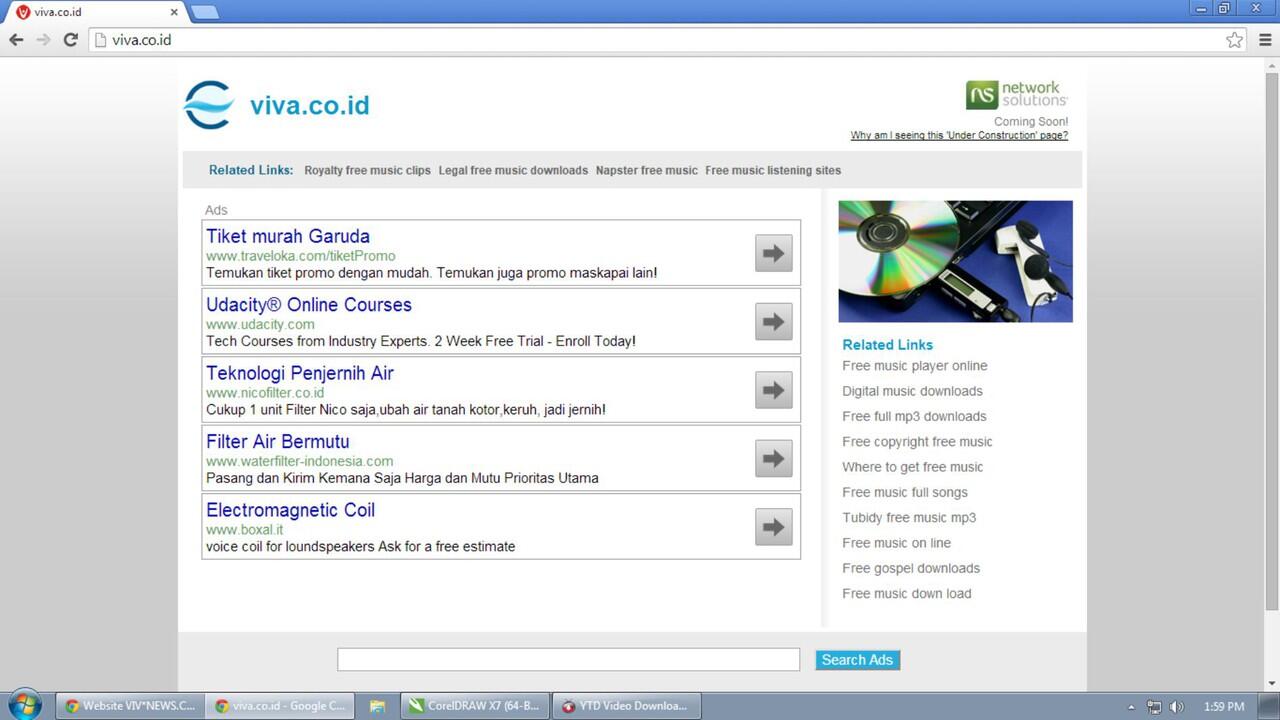Image resolution: width=1280 pixels, height=720 pixels.
Task: Click Napster free music link
Action: [647, 170]
